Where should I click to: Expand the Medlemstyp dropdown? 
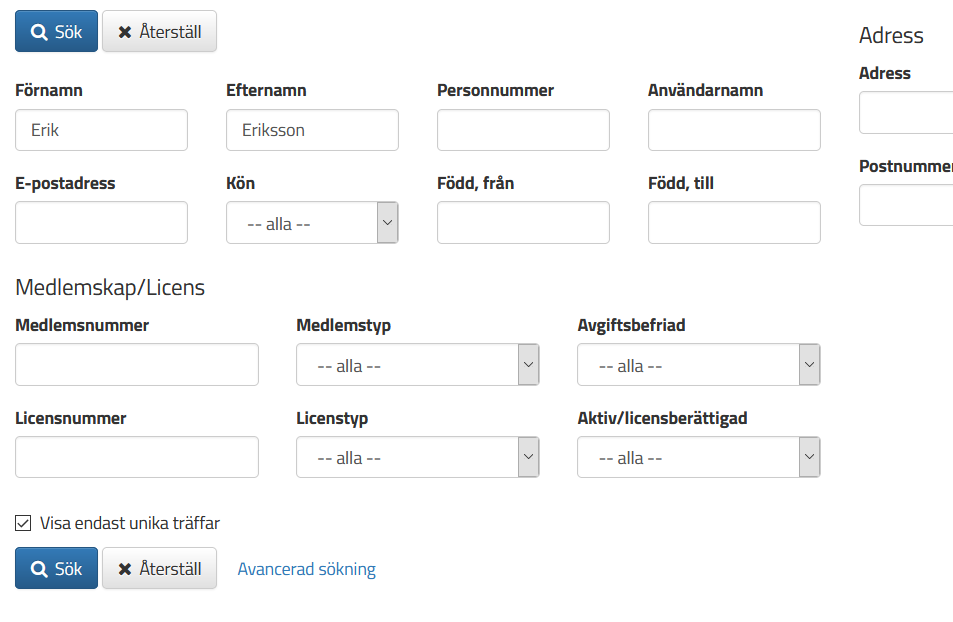click(418, 365)
